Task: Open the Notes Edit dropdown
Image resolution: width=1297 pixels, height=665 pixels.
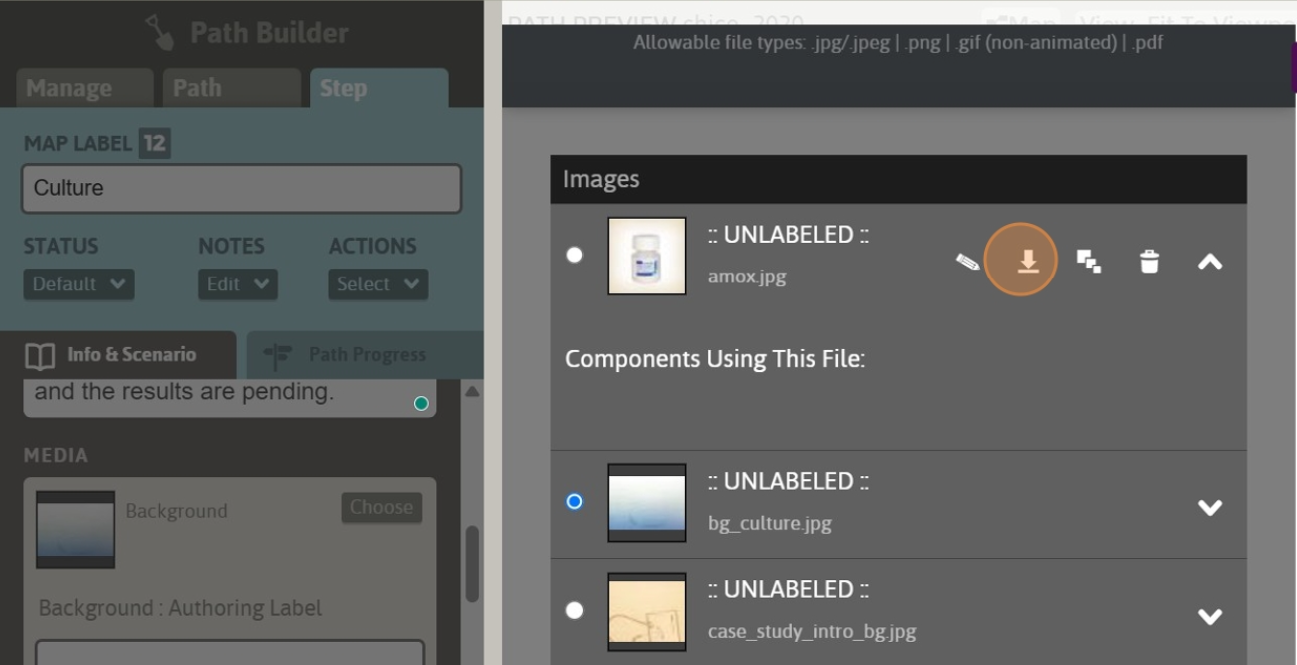Action: 238,284
